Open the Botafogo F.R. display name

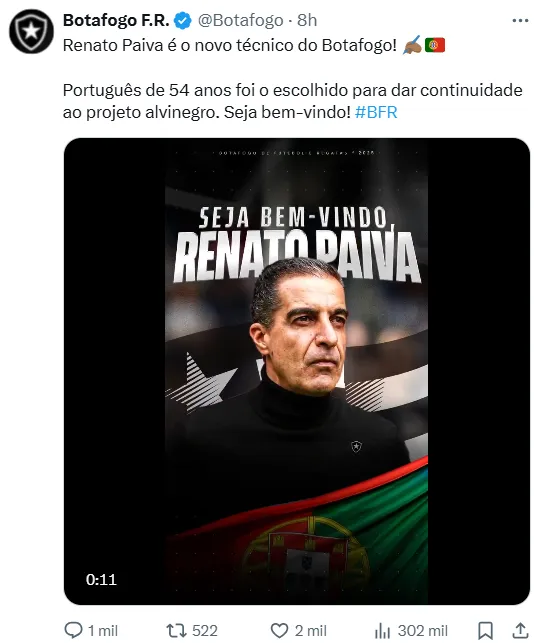116,21
